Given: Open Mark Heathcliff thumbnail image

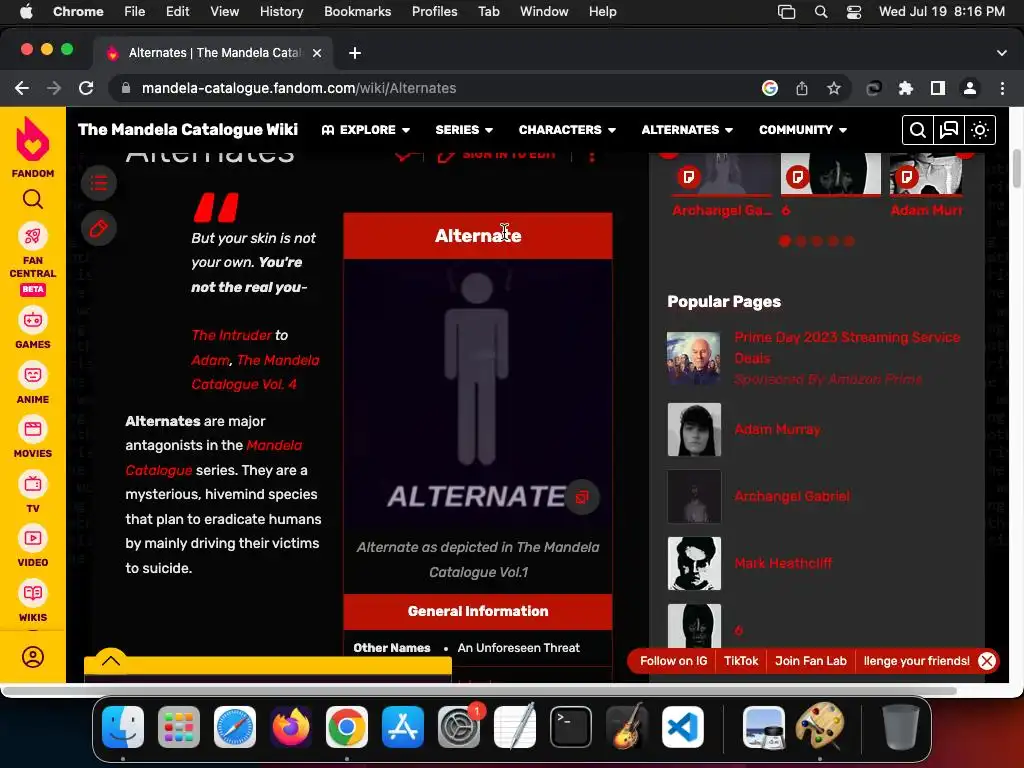Looking at the screenshot, I should (x=694, y=564).
